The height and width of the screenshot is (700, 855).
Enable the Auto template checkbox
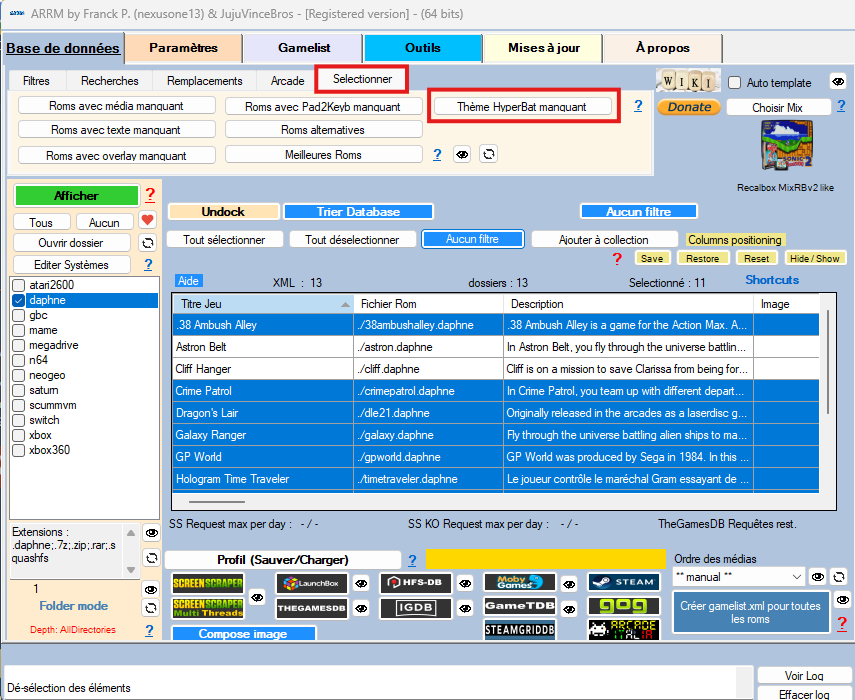(x=735, y=83)
